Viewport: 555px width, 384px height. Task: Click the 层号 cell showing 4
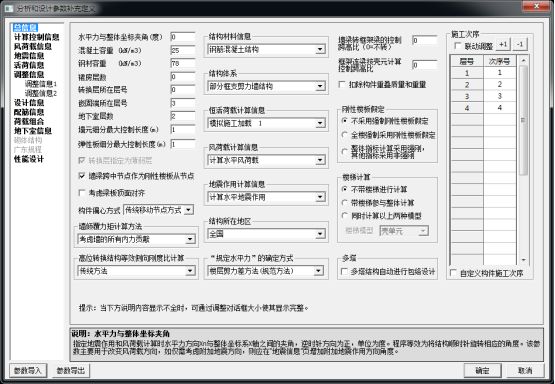click(467, 108)
